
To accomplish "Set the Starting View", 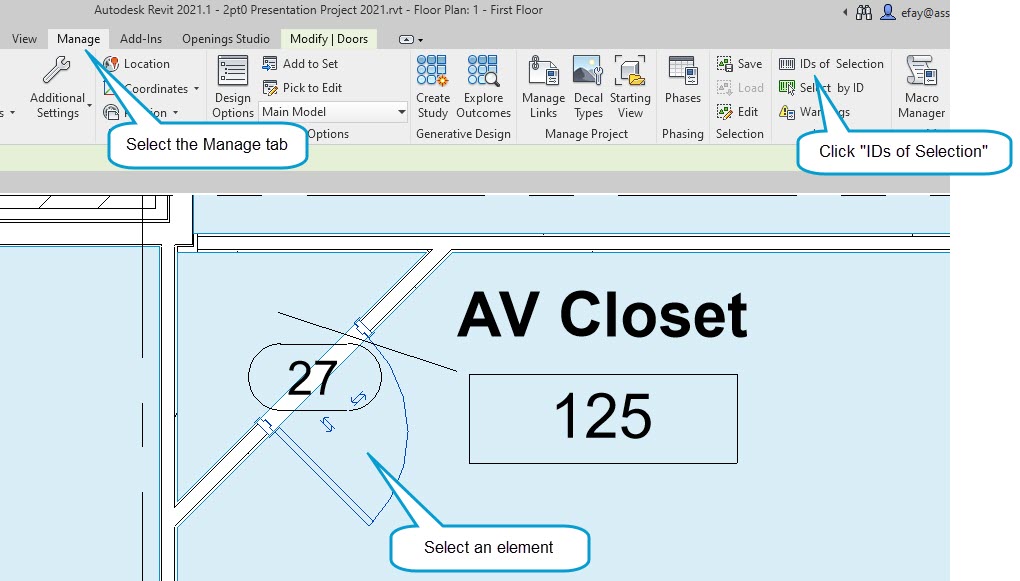I will pyautogui.click(x=630, y=88).
